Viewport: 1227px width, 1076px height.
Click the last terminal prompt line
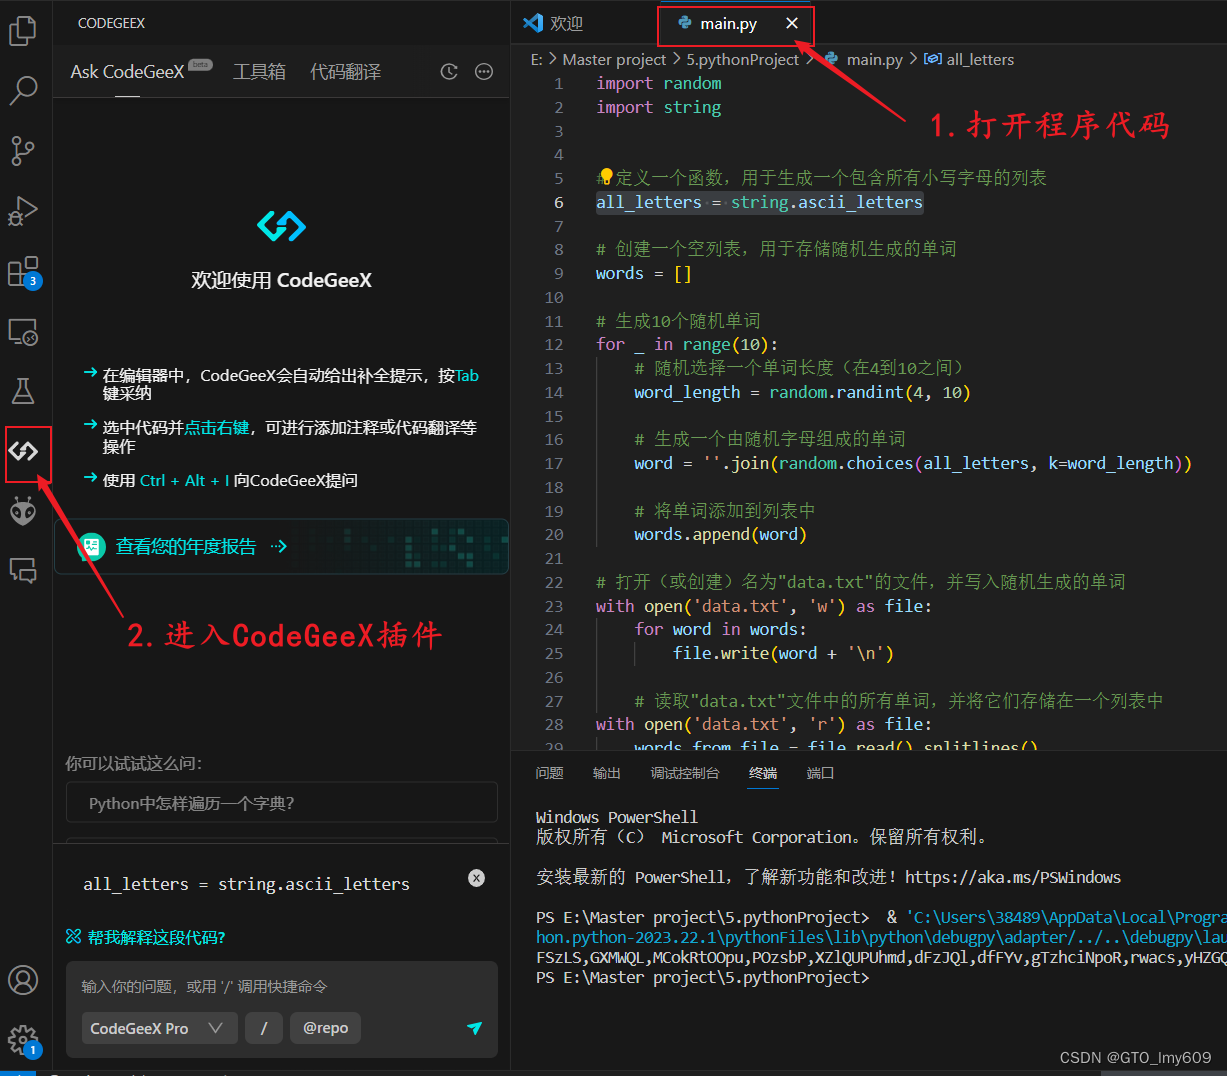click(x=703, y=977)
